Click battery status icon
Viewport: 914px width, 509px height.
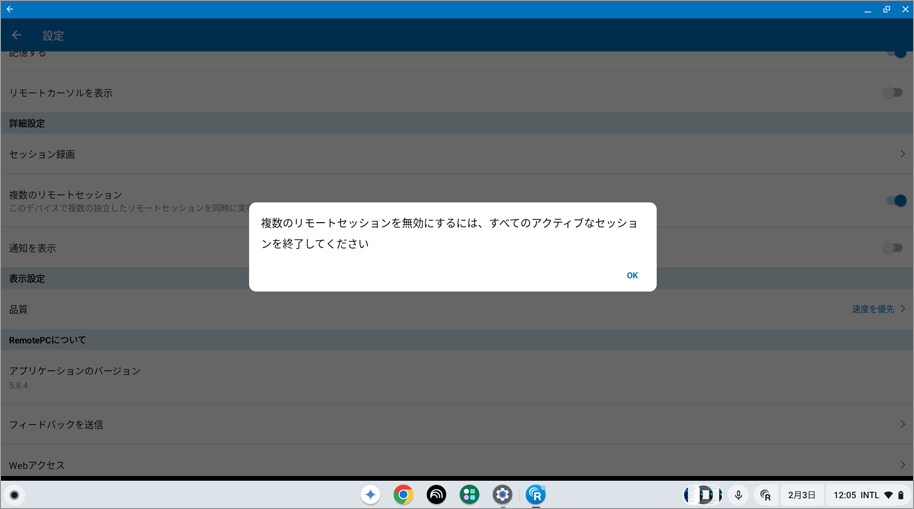coord(901,495)
